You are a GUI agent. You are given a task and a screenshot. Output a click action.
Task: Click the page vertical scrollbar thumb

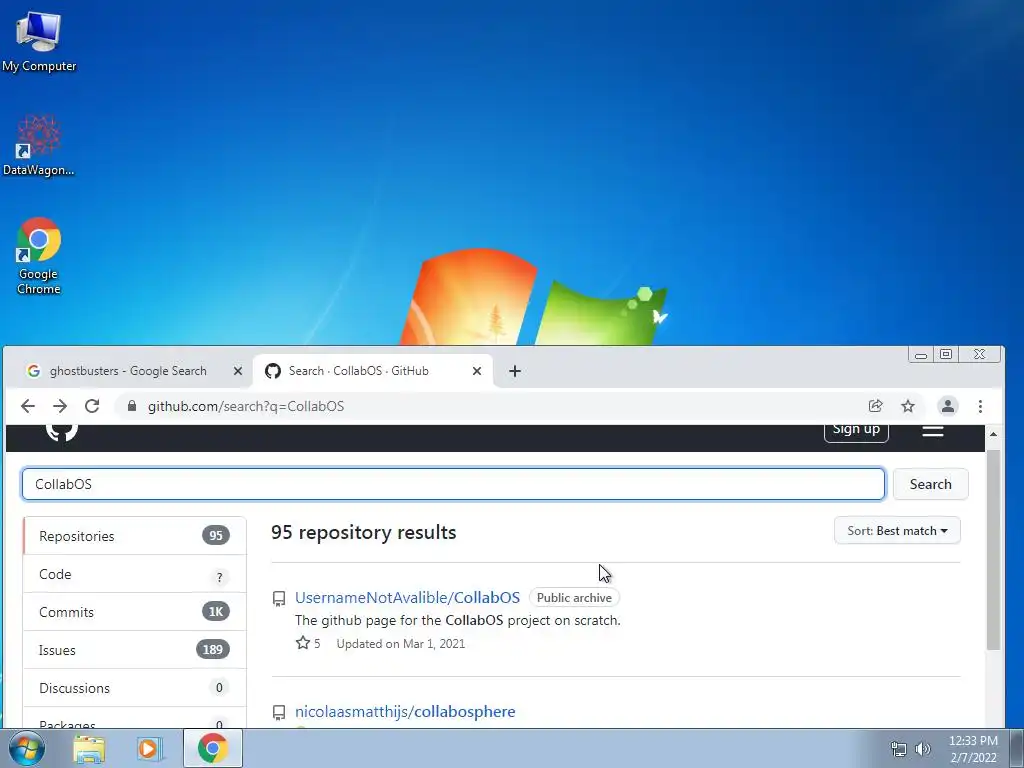click(993, 550)
